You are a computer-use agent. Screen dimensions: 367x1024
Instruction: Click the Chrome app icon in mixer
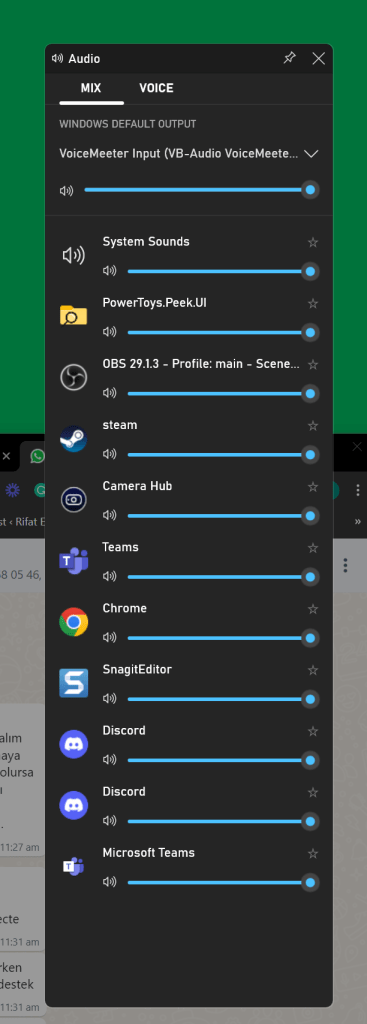click(73, 622)
